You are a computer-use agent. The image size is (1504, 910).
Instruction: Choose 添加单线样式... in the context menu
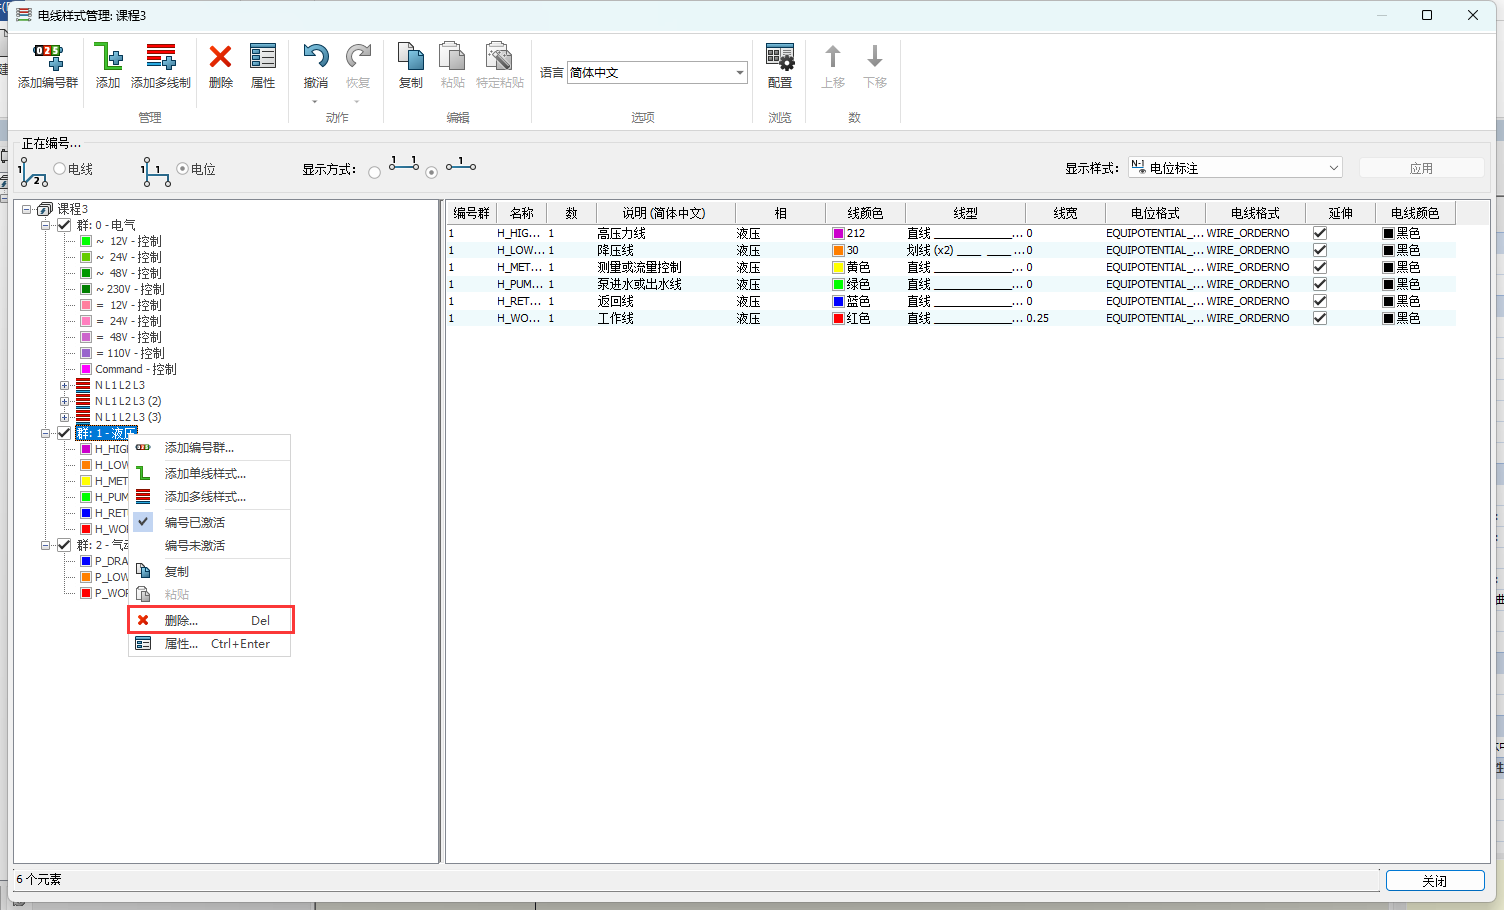(x=205, y=474)
